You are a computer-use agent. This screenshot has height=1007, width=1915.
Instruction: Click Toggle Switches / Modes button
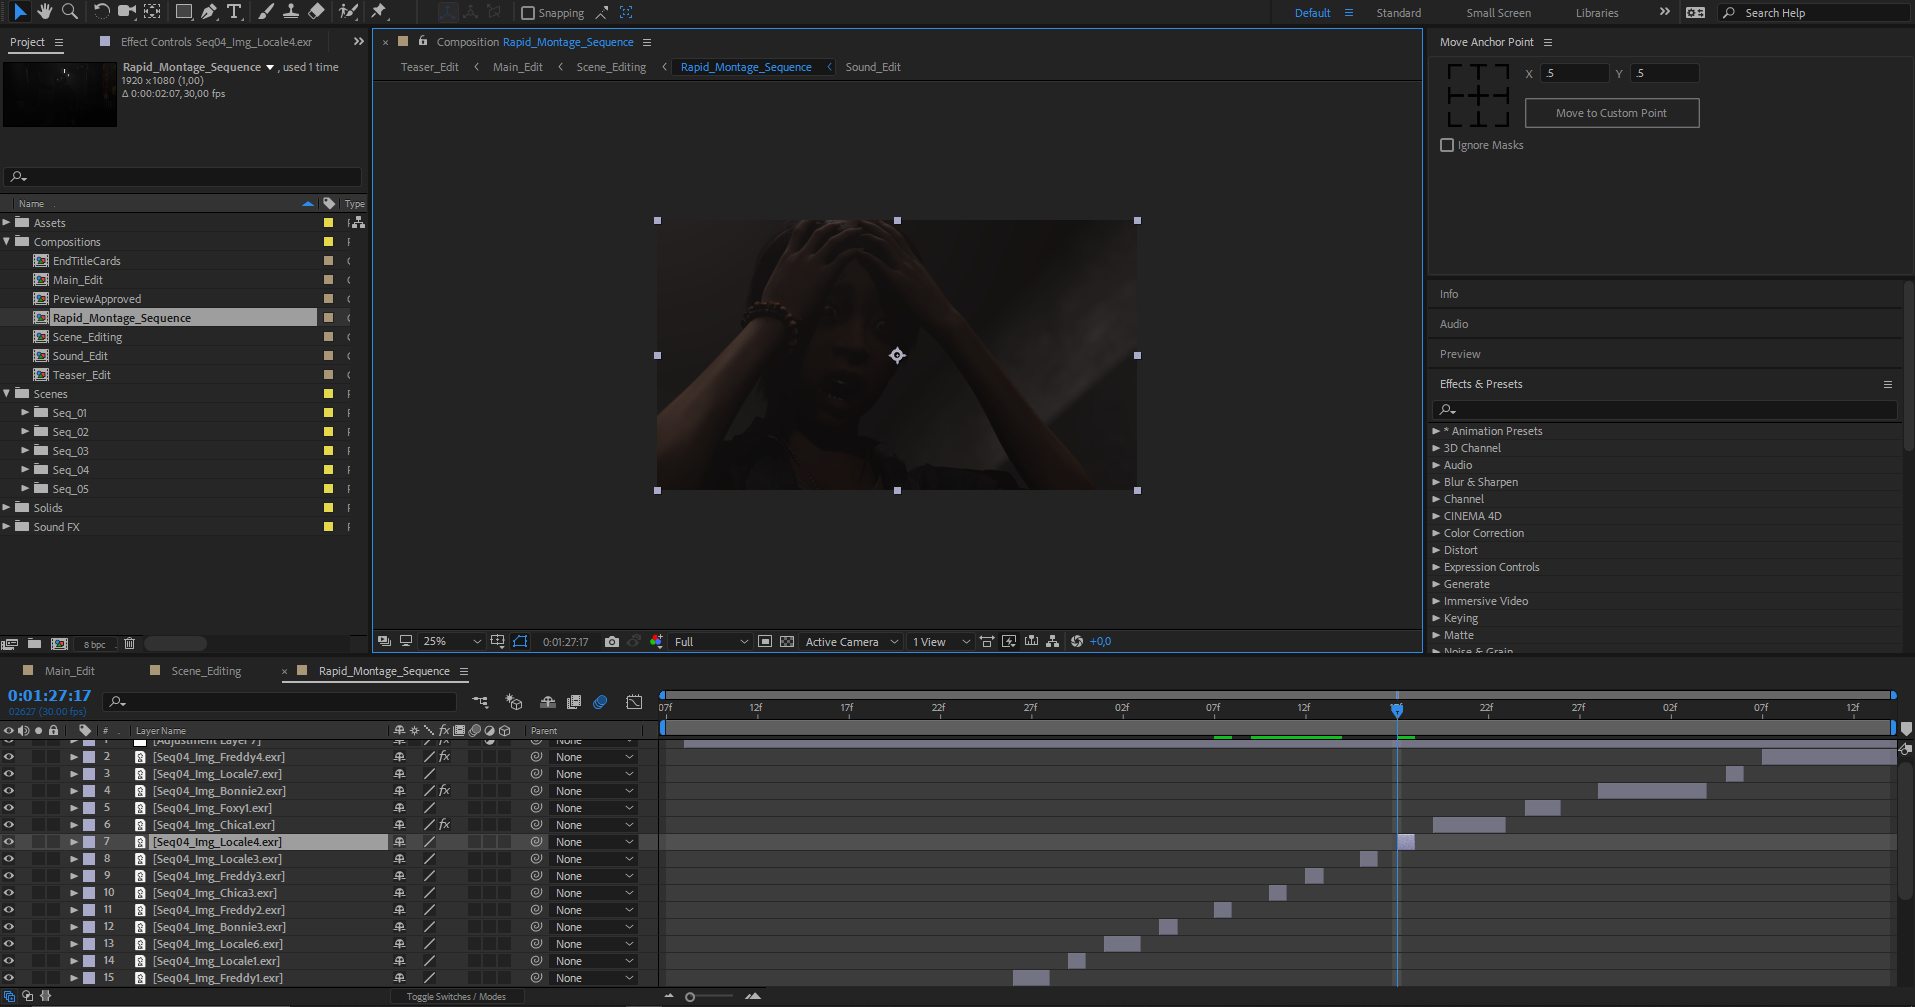(456, 997)
